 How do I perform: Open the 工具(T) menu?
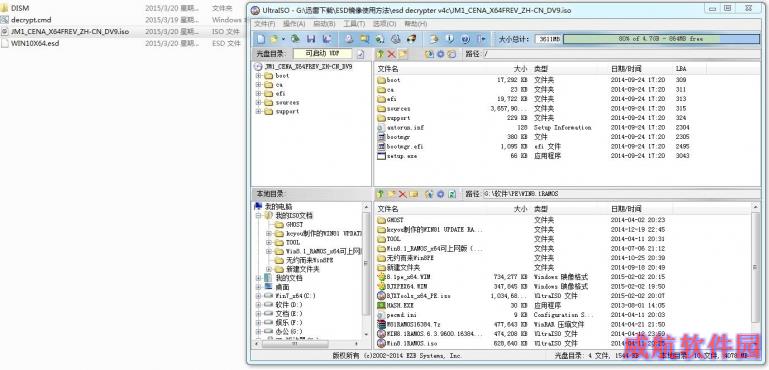pos(354,24)
